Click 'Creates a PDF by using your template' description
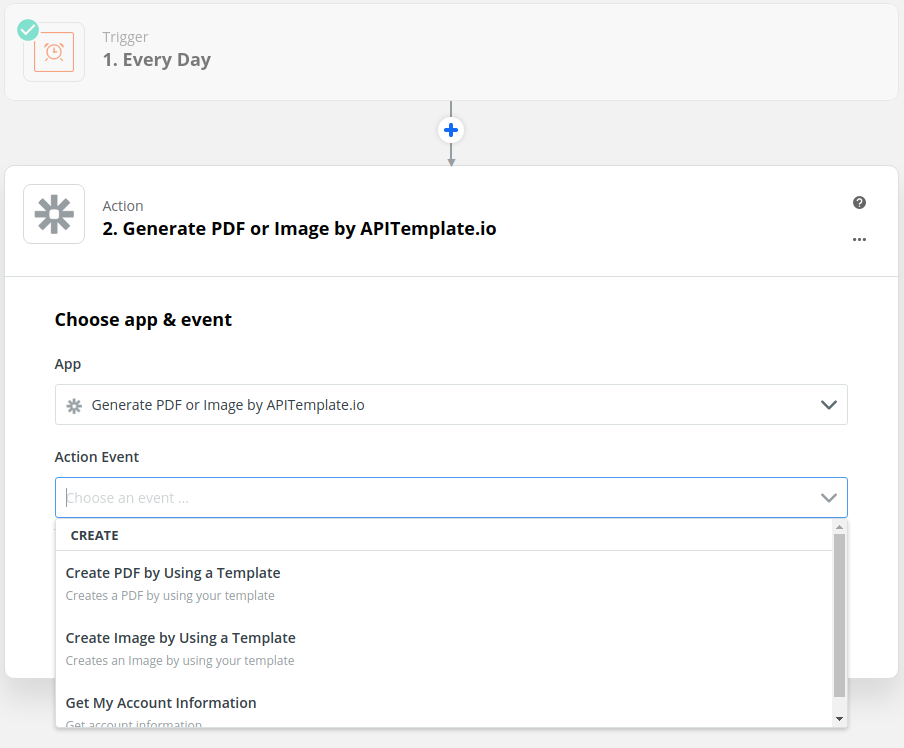The width and height of the screenshot is (904, 748). click(170, 596)
